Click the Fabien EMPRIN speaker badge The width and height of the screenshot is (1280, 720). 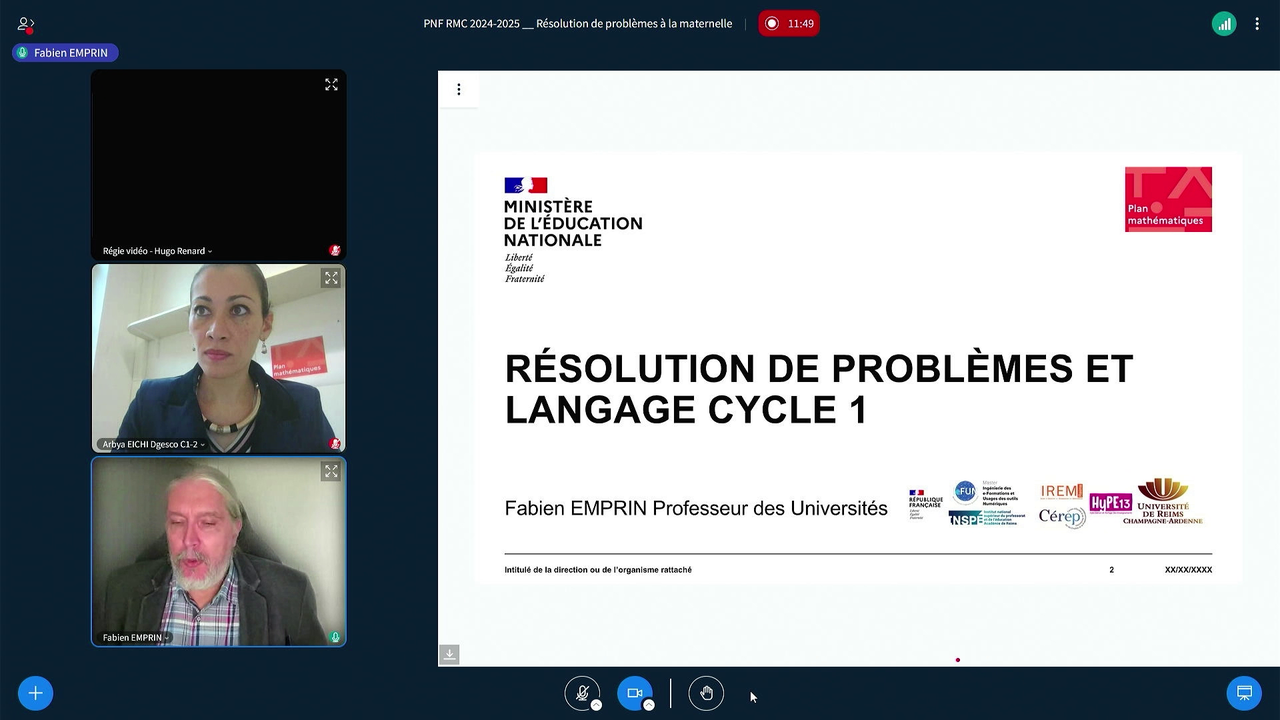64,52
